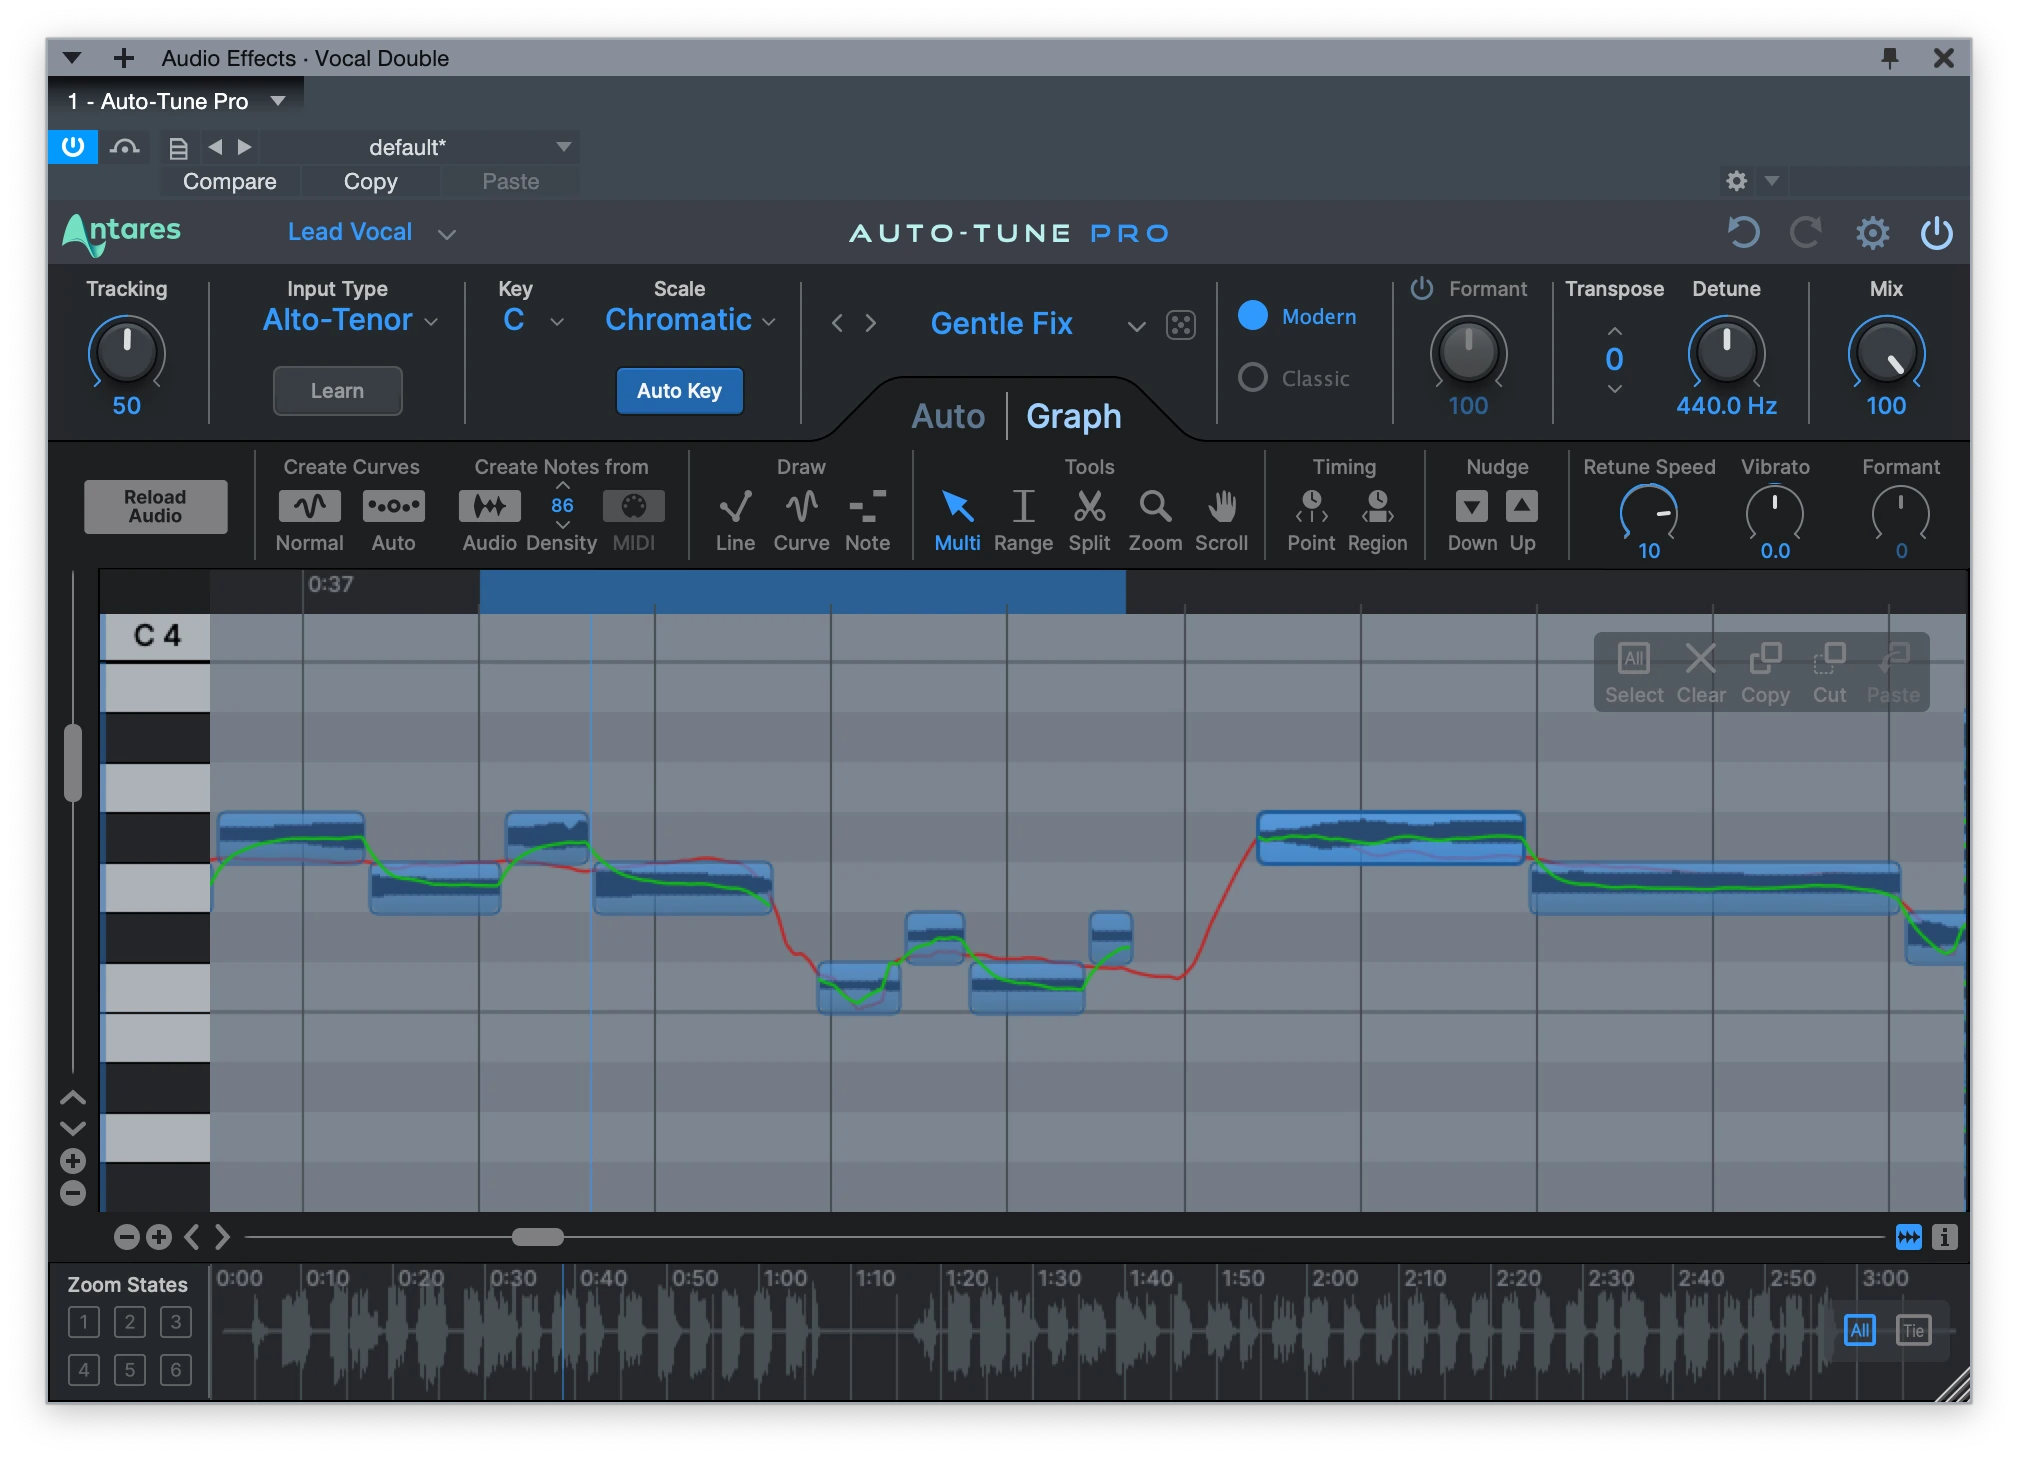Image resolution: width=2018 pixels, height=1458 pixels.
Task: Toggle the Formant power button
Action: [1421, 289]
